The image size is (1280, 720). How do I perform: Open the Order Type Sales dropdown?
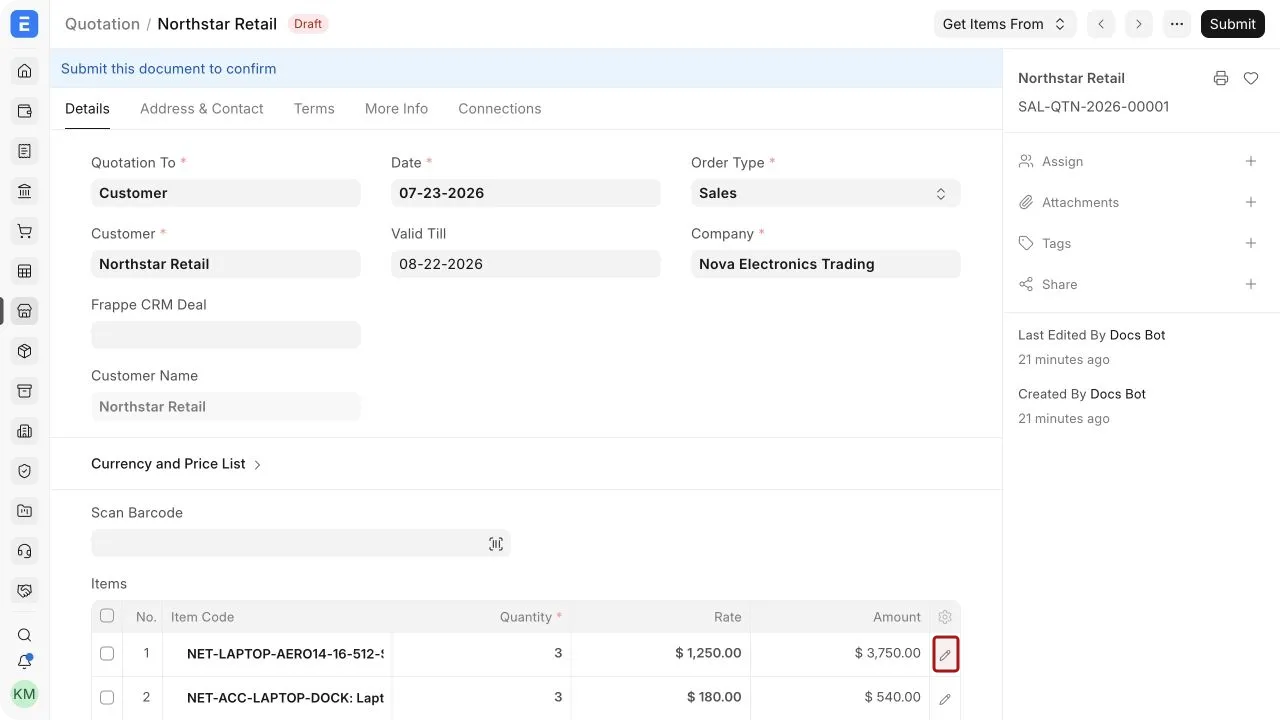click(826, 193)
